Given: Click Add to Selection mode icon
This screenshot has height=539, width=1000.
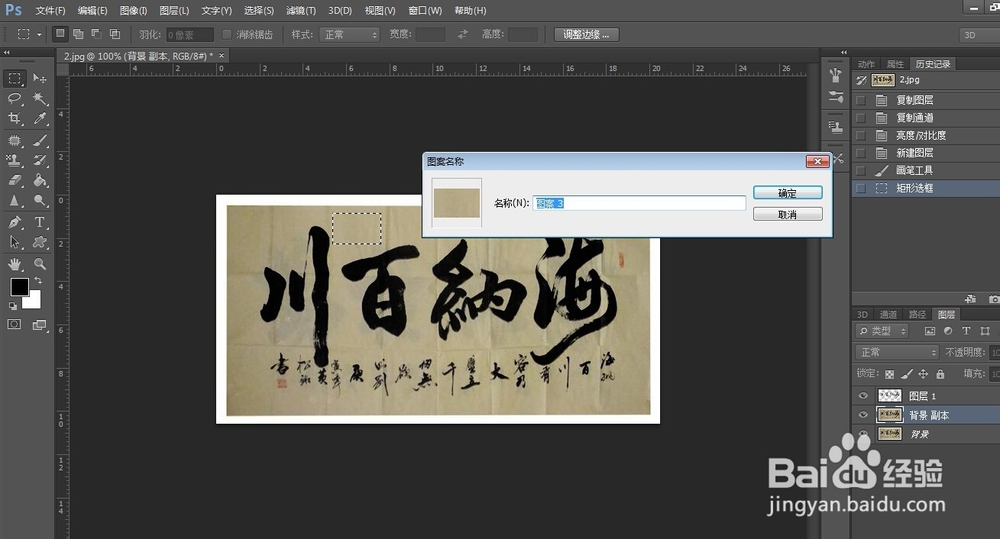Looking at the screenshot, I should tap(78, 34).
